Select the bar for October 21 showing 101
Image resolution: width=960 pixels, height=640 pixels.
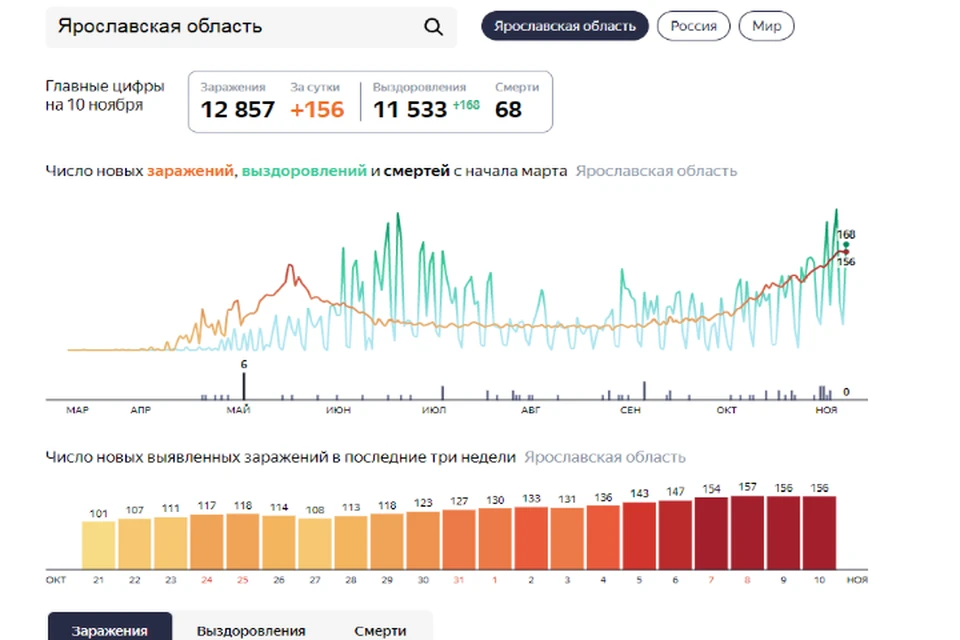pos(99,545)
